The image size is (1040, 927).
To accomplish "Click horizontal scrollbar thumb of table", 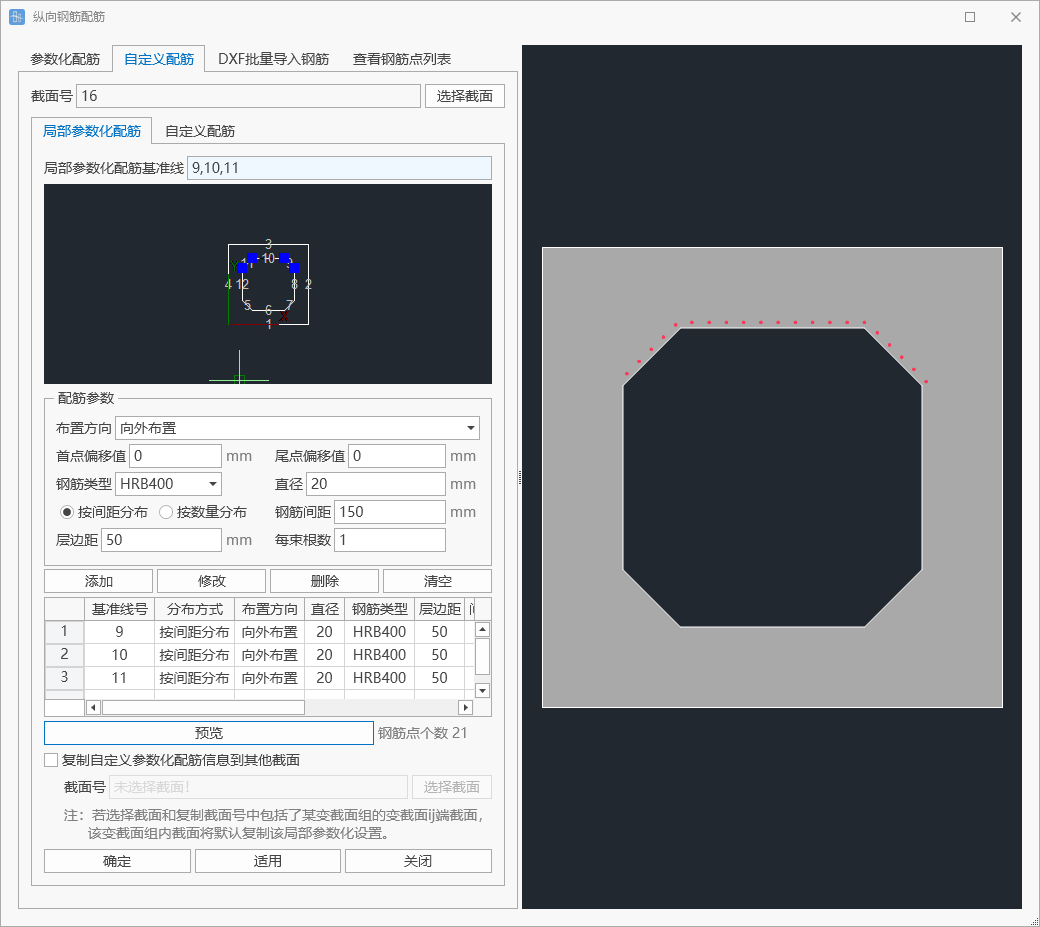I will (x=203, y=708).
